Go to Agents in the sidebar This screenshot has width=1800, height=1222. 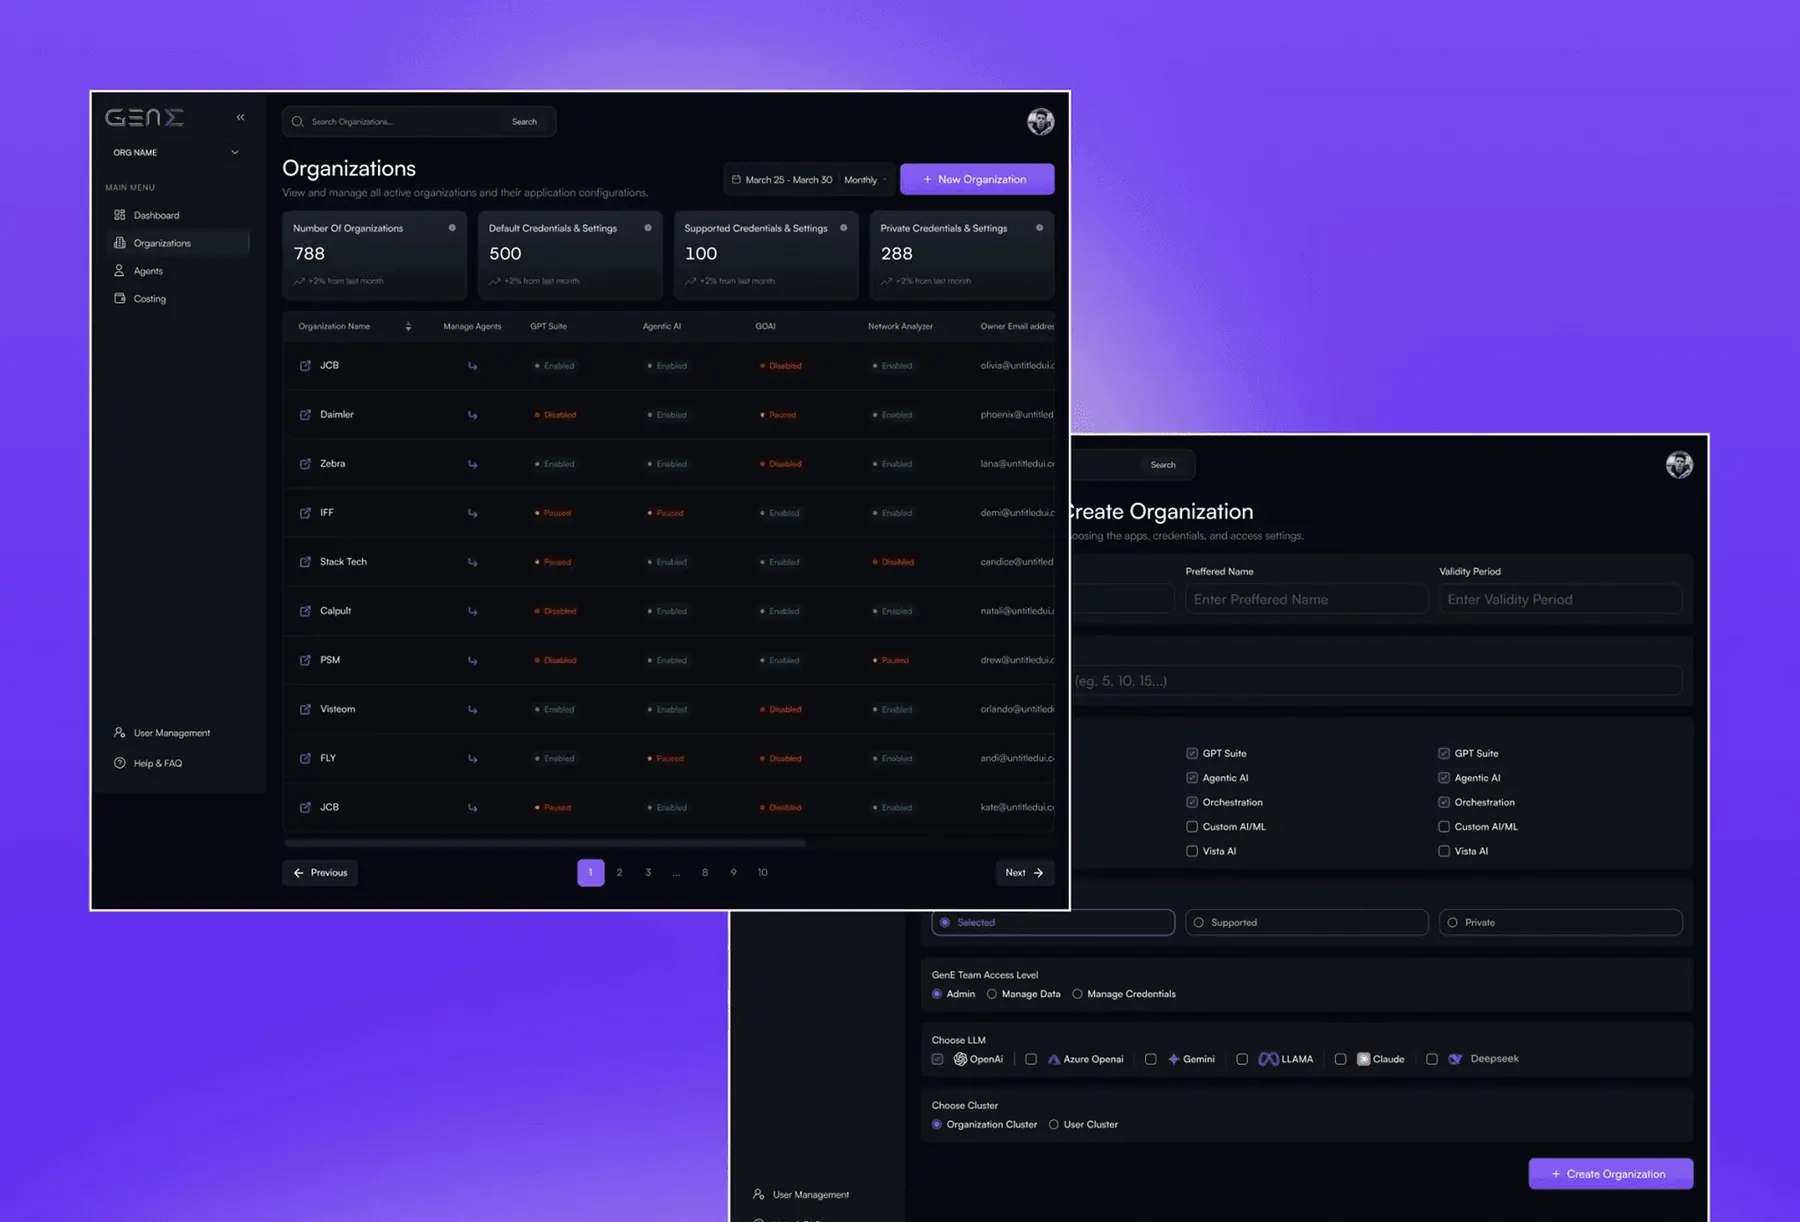(x=148, y=271)
